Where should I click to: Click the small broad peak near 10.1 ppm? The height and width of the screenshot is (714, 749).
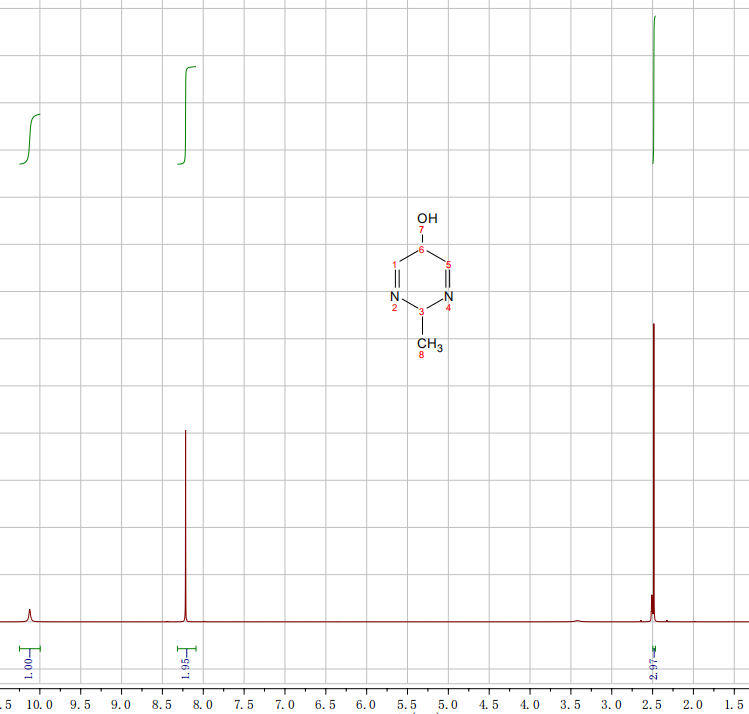pos(30,614)
